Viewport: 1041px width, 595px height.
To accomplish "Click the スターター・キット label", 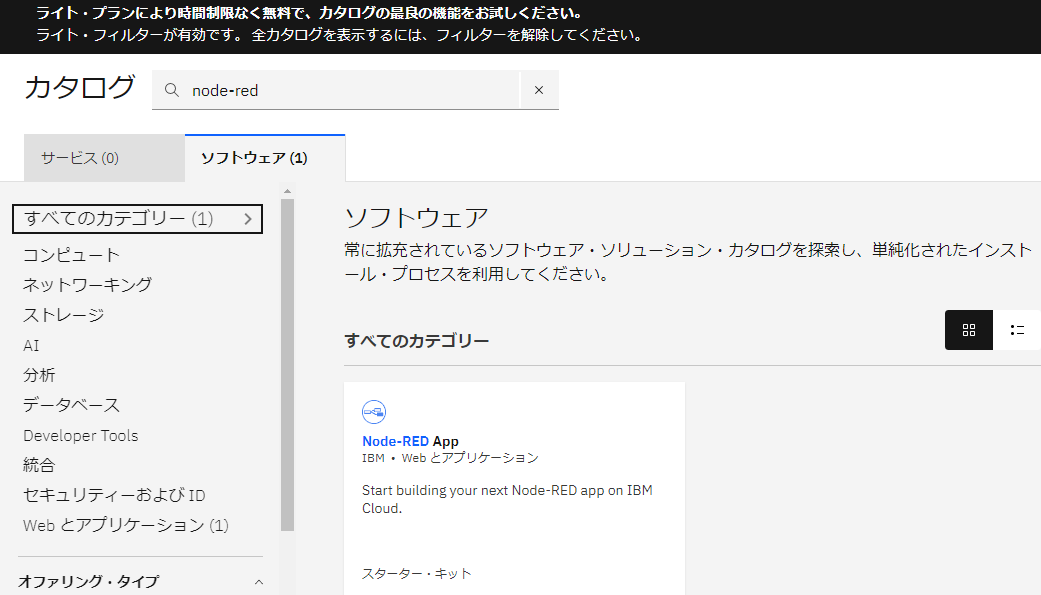I will (x=417, y=574).
